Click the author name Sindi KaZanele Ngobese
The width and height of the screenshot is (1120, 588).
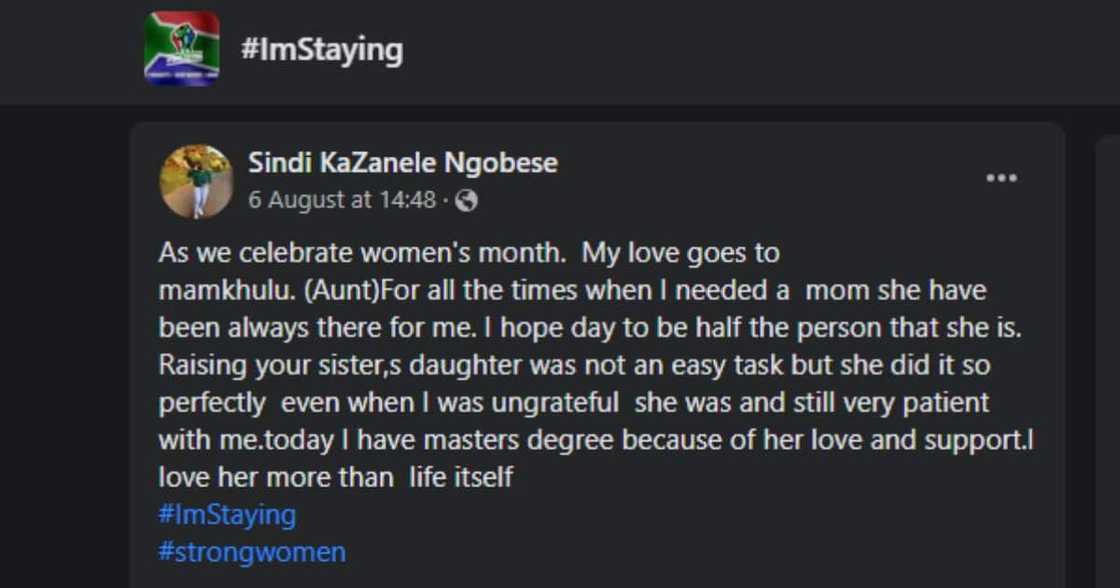coord(403,164)
